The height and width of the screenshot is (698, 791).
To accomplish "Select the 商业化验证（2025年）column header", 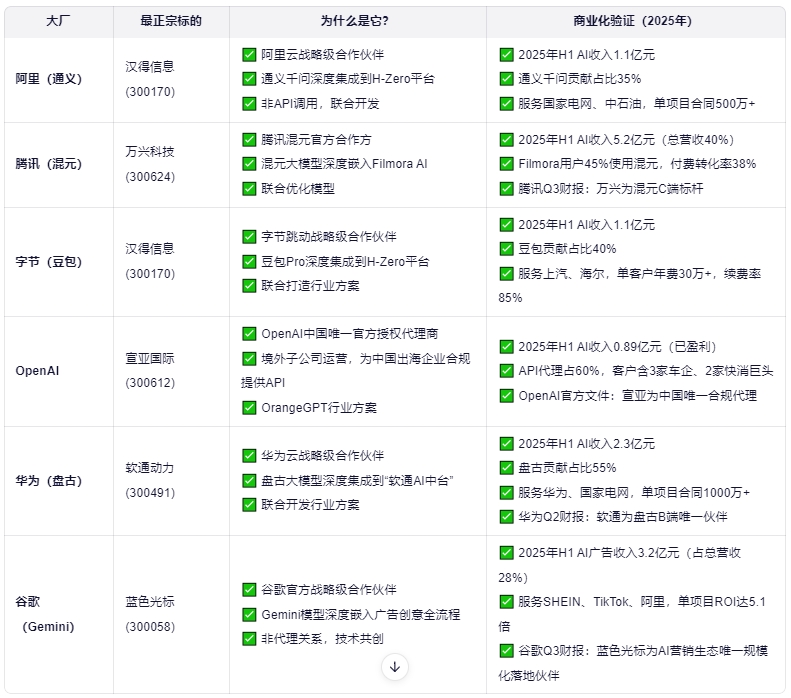I will click(x=632, y=21).
